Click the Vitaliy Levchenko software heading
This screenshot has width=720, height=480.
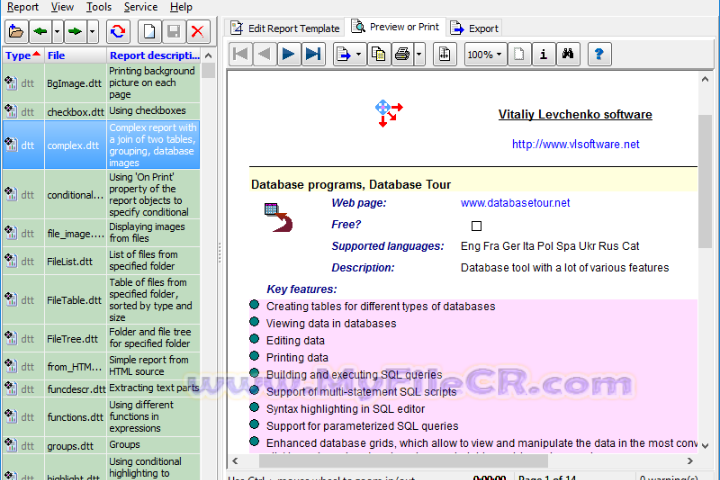[575, 114]
